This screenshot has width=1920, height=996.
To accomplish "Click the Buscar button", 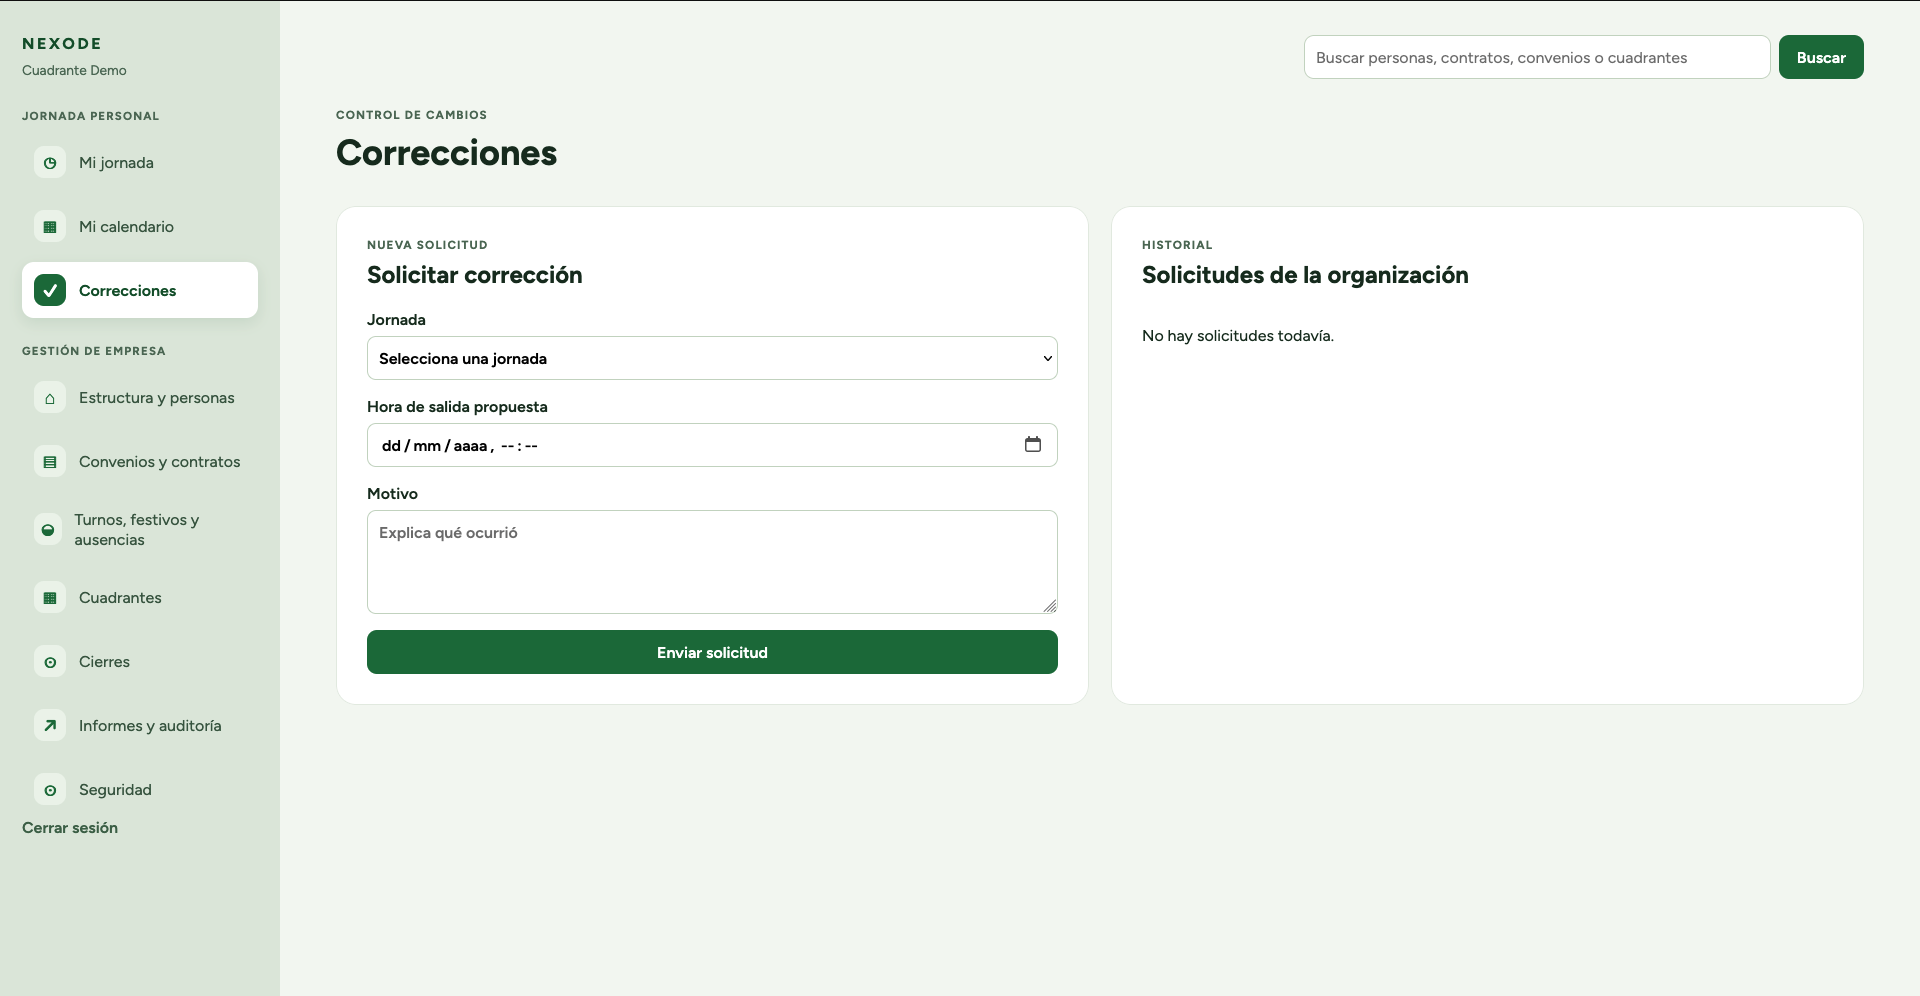I will tap(1821, 57).
